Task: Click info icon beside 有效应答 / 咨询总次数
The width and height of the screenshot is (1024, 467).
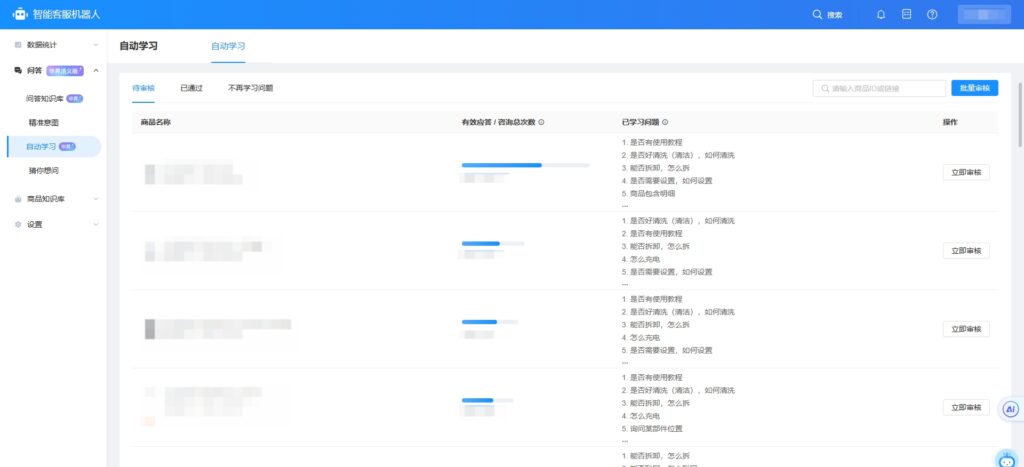Action: click(x=541, y=122)
